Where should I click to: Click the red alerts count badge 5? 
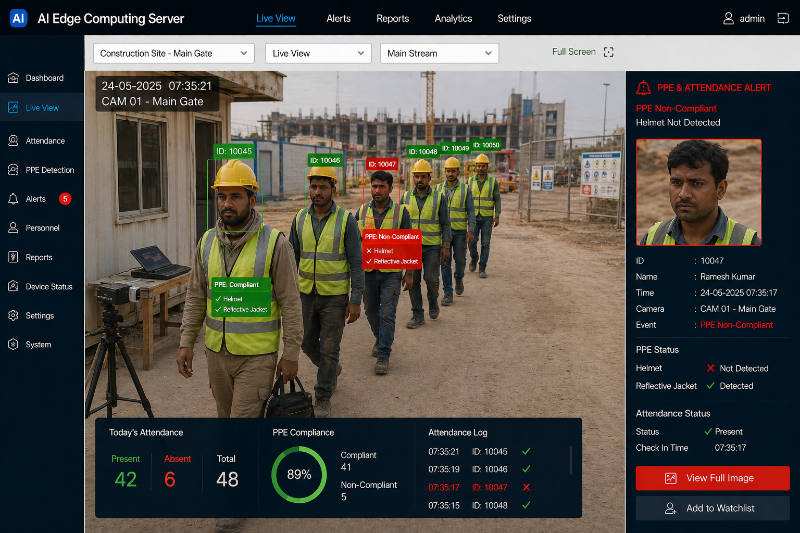65,198
